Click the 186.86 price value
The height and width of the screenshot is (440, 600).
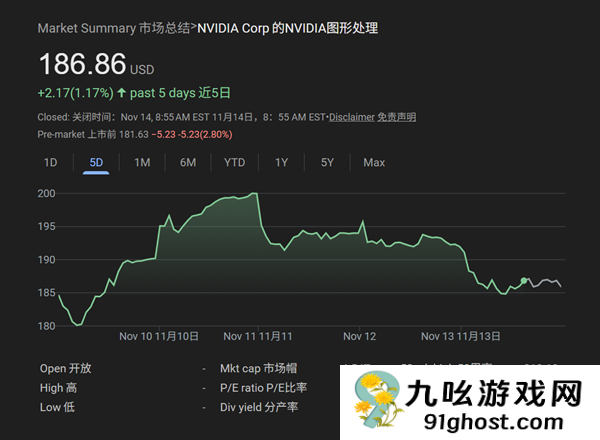tap(82, 64)
